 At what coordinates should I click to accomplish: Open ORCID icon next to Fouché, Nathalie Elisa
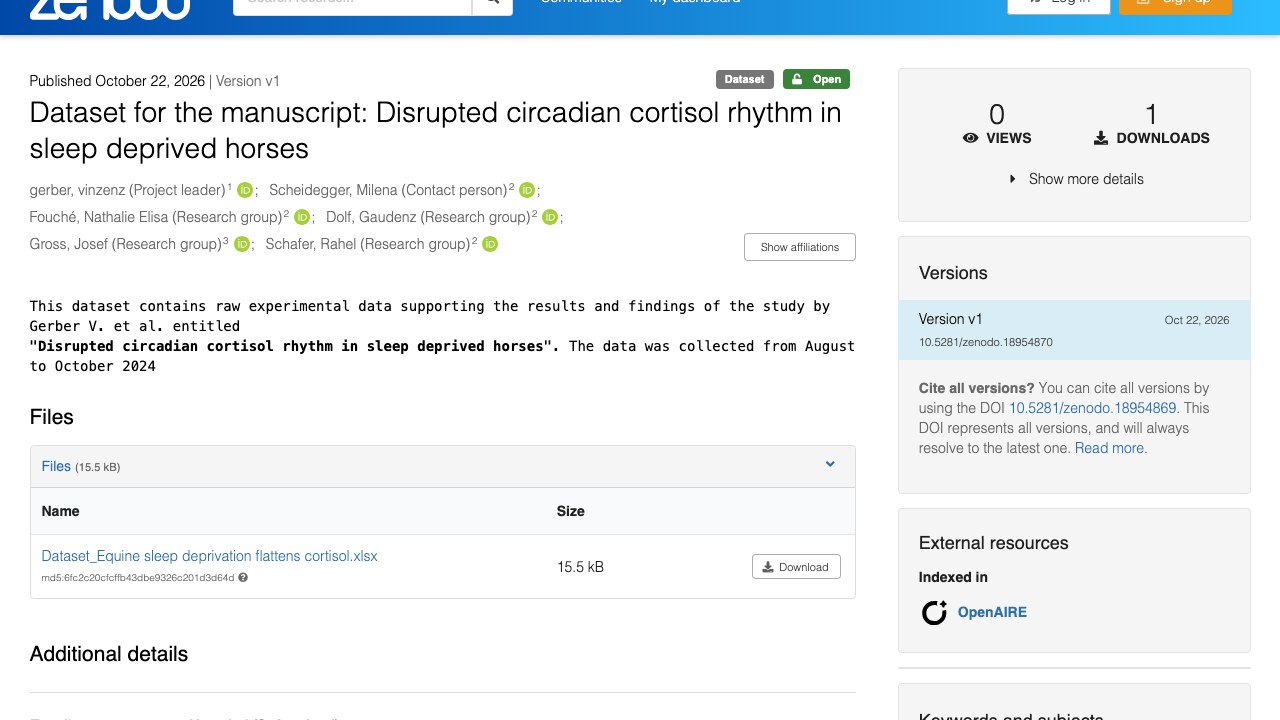[x=302, y=217]
